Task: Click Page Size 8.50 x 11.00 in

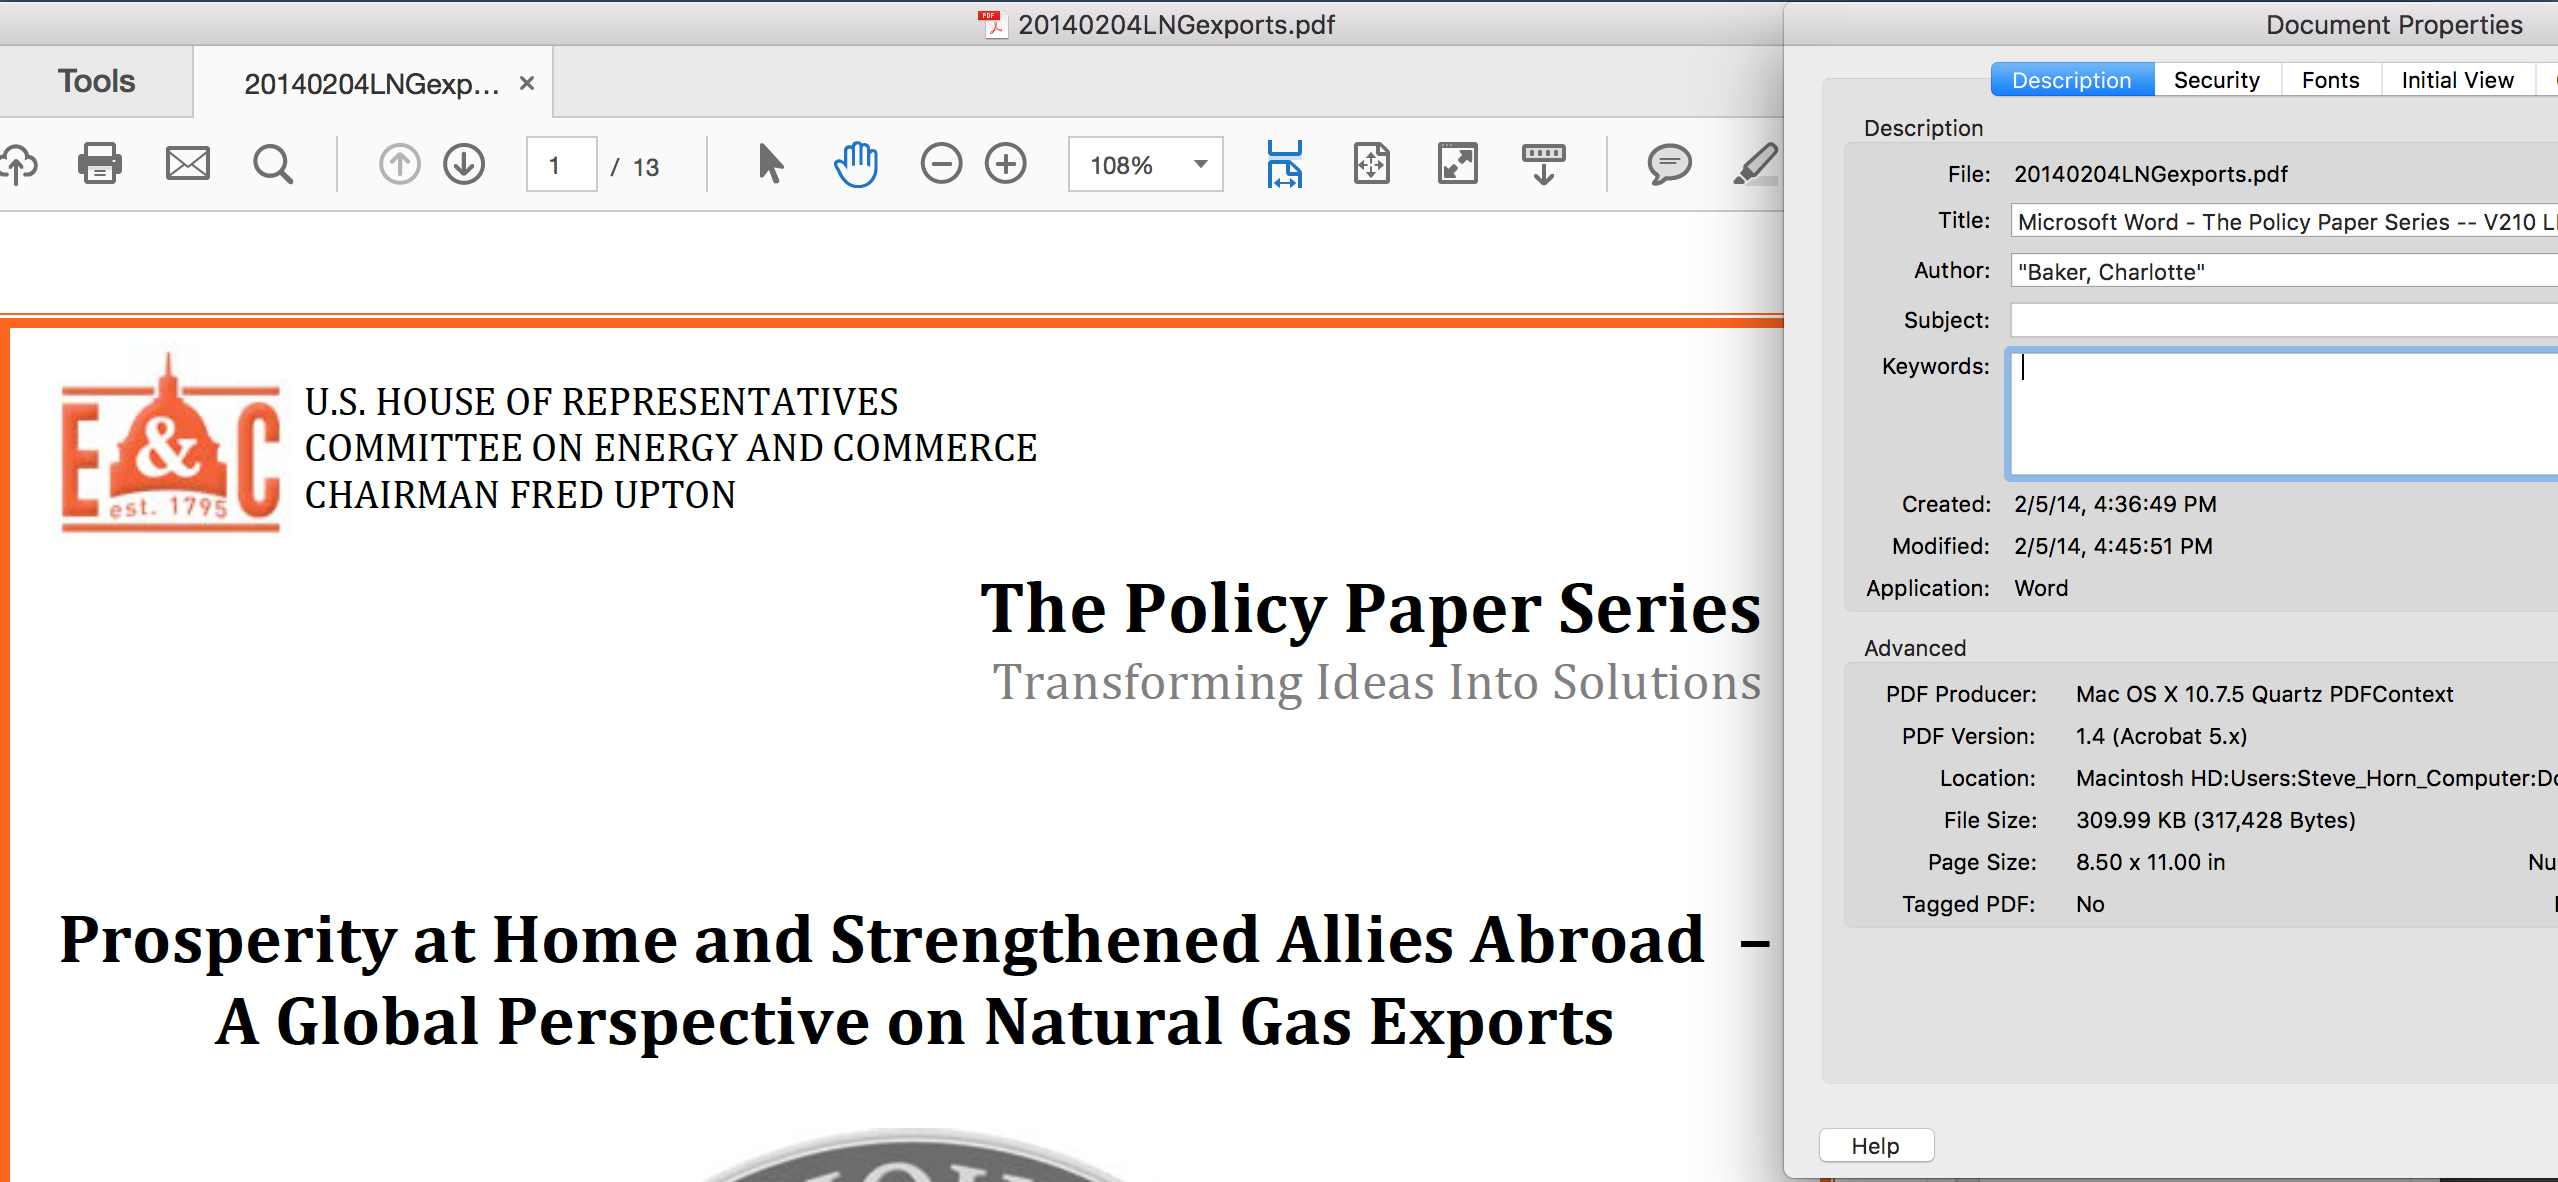Action: 2150,862
